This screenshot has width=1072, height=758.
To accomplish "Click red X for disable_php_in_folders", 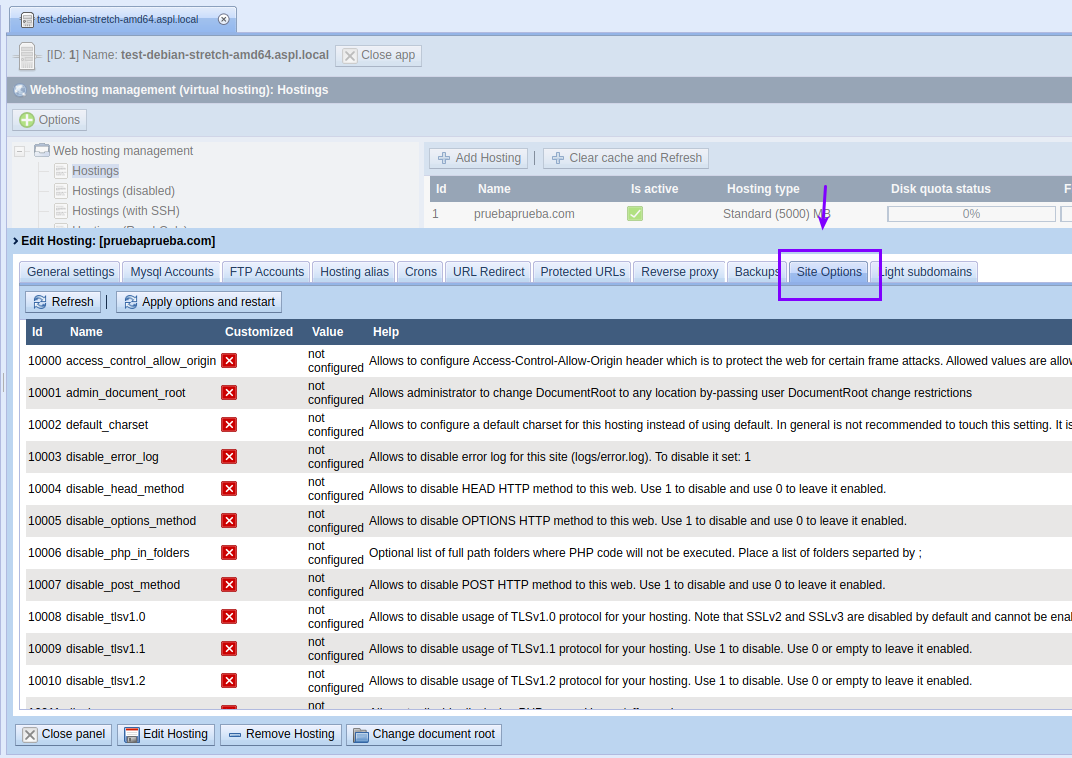I will pos(229,553).
